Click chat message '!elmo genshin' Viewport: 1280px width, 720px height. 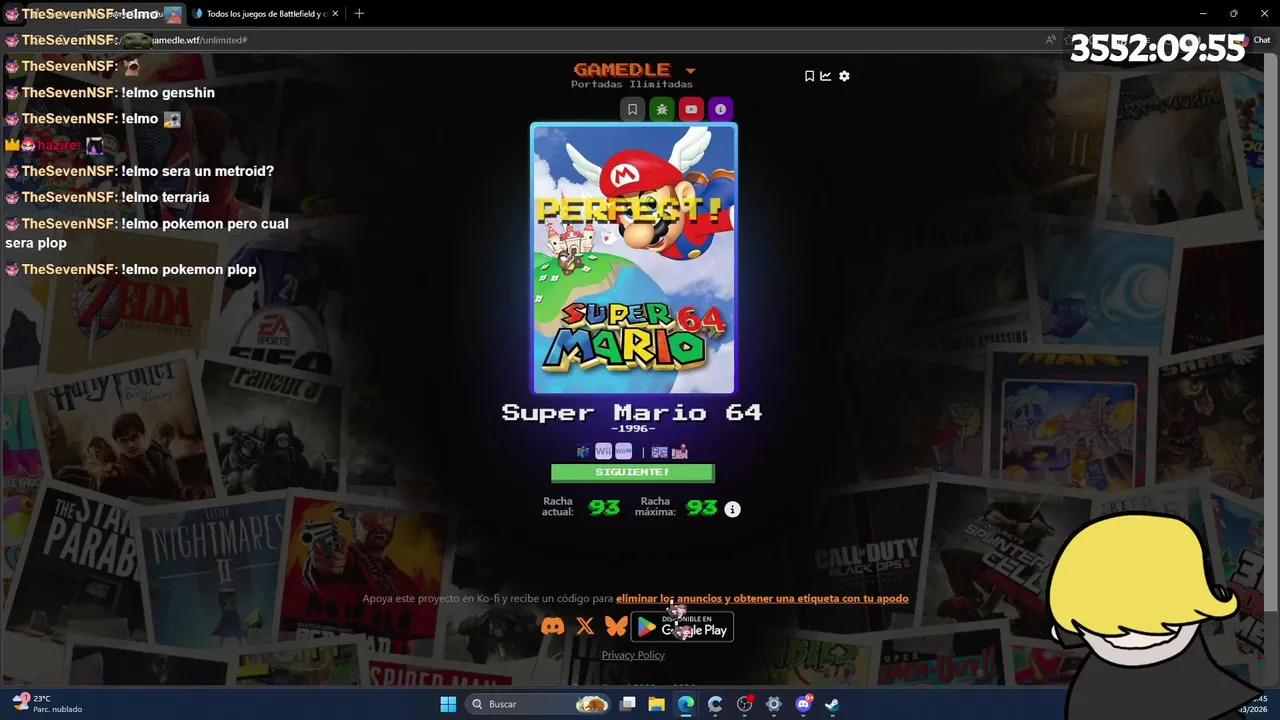[x=168, y=93]
